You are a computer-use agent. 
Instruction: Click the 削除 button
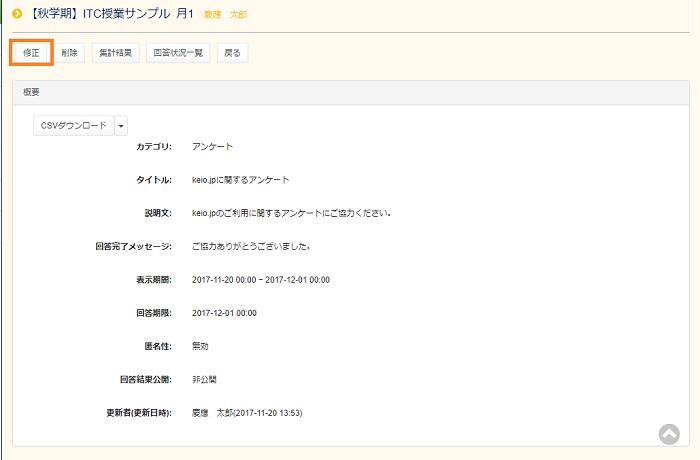69,53
